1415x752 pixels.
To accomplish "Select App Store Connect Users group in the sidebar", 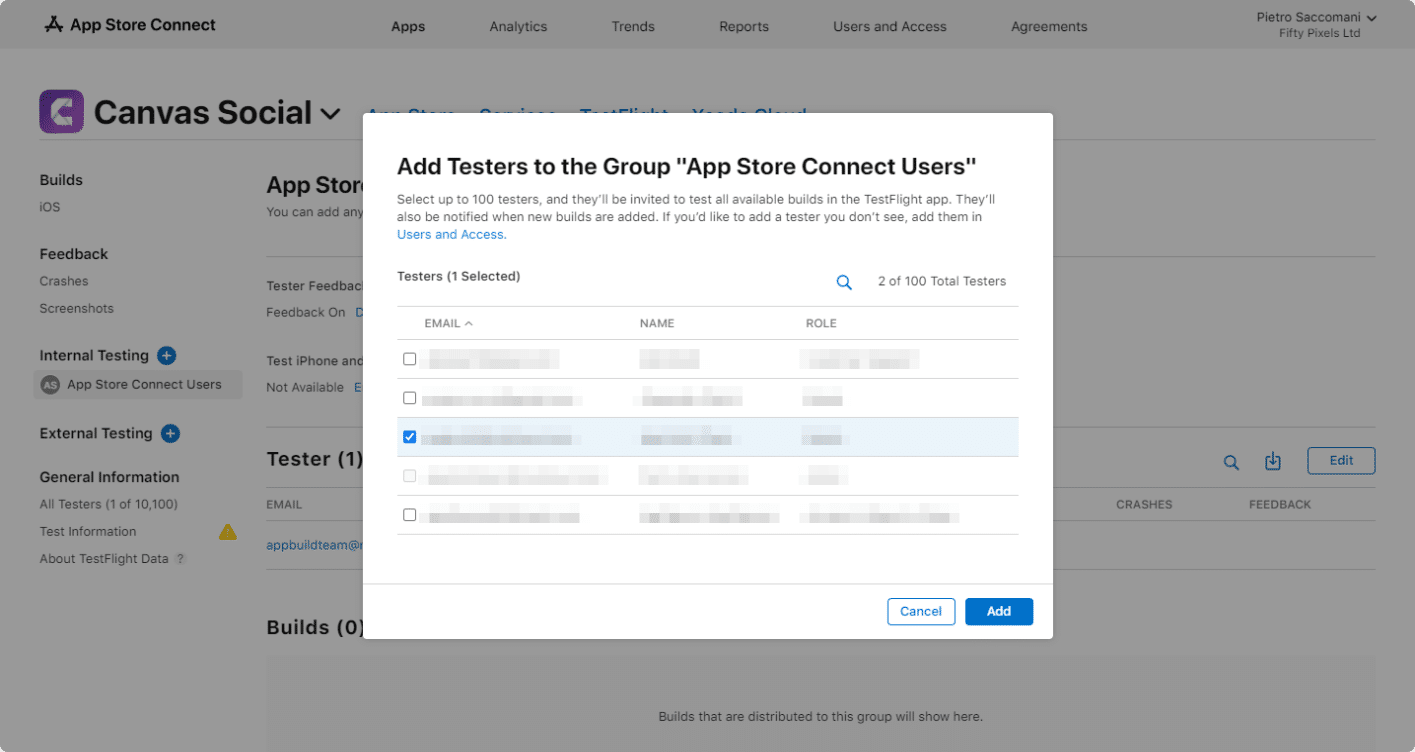I will [138, 385].
